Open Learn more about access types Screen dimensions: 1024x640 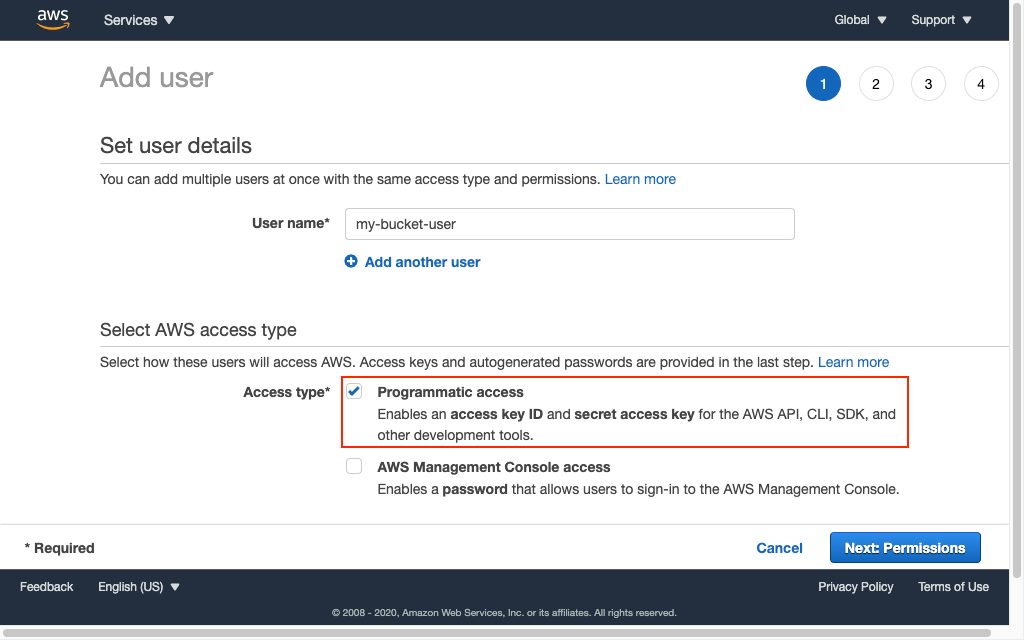click(853, 361)
